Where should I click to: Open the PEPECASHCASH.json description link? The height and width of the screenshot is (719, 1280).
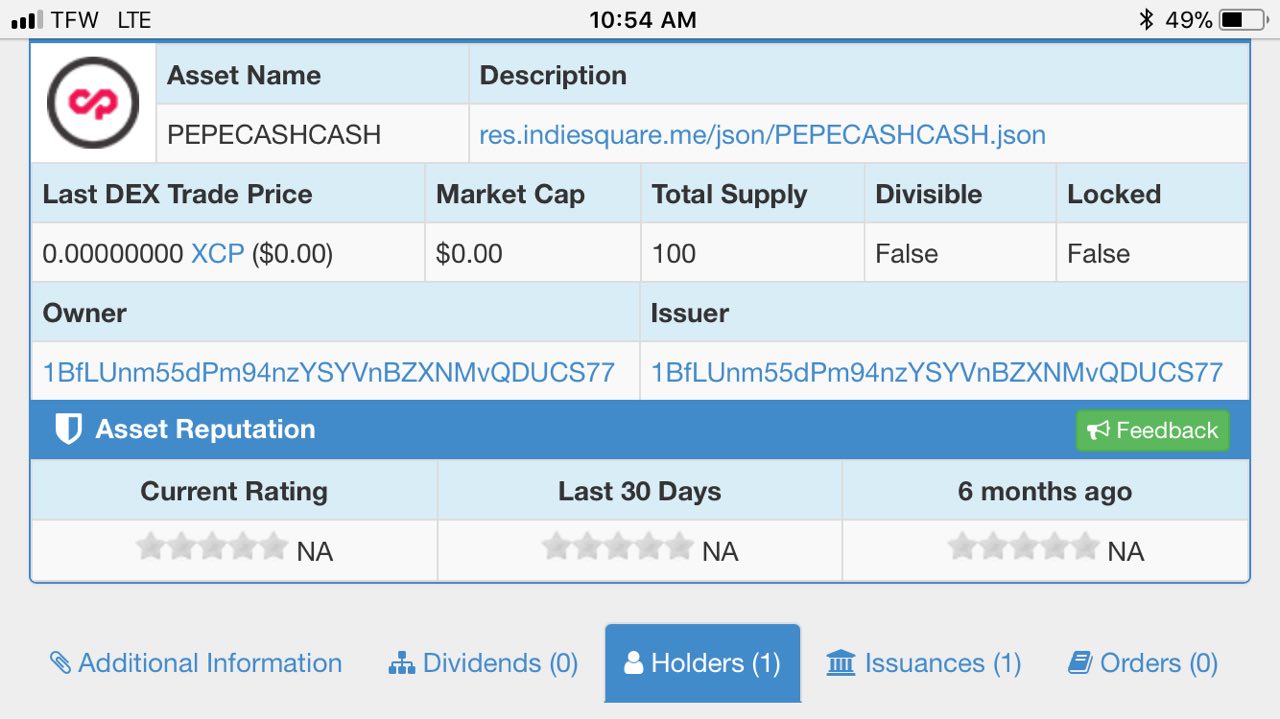pos(762,134)
